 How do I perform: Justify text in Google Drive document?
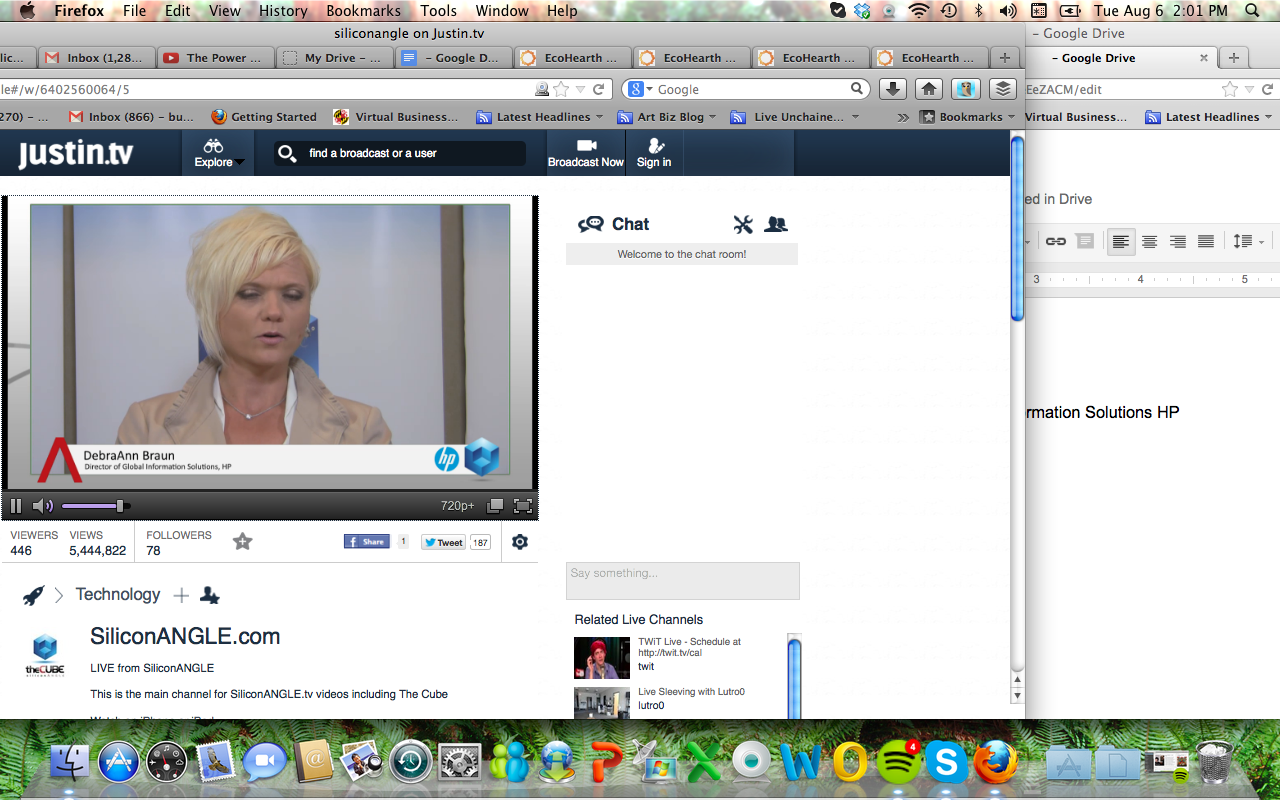(x=1206, y=241)
